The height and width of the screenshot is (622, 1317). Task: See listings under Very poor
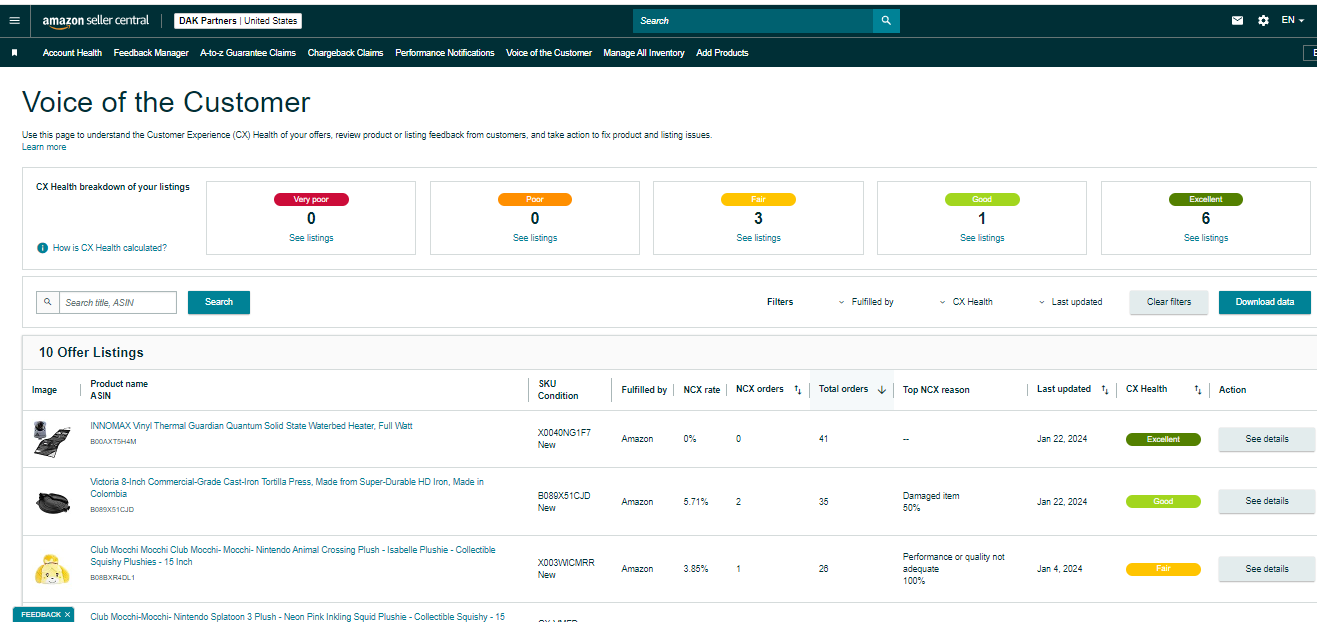point(311,238)
